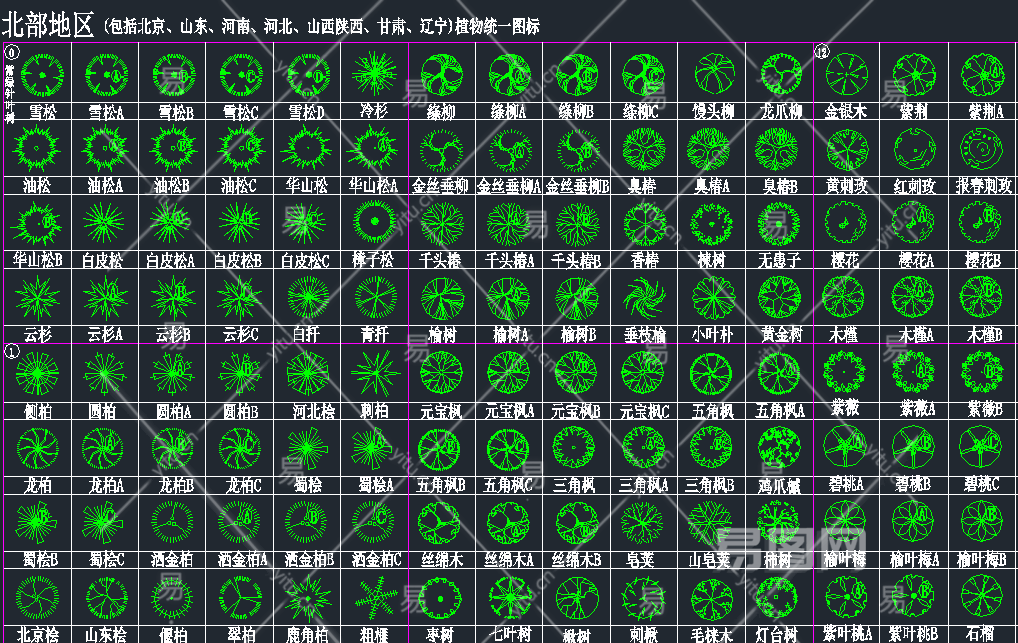Select the 白皮松 pine symbol
This screenshot has height=643, width=1018.
(x=104, y=223)
